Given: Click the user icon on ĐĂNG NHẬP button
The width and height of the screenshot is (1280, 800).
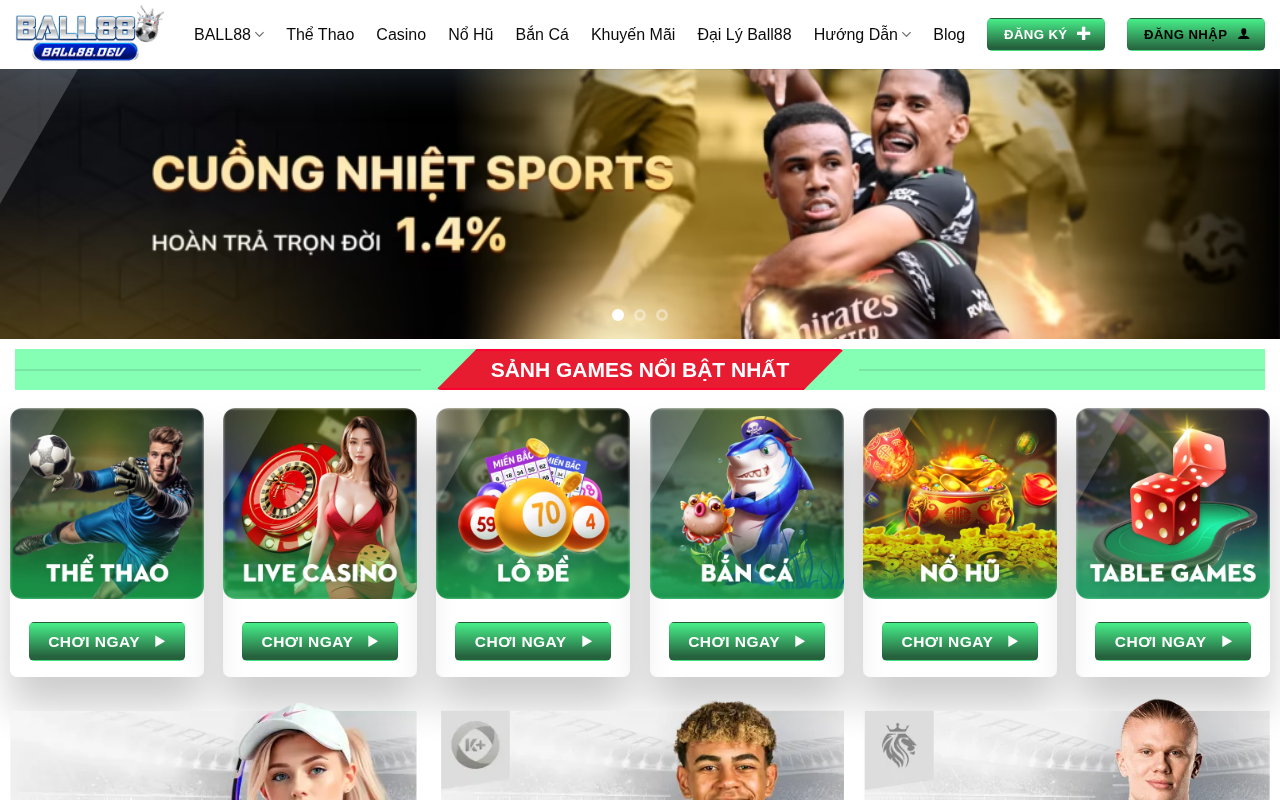Looking at the screenshot, I should click(x=1244, y=34).
